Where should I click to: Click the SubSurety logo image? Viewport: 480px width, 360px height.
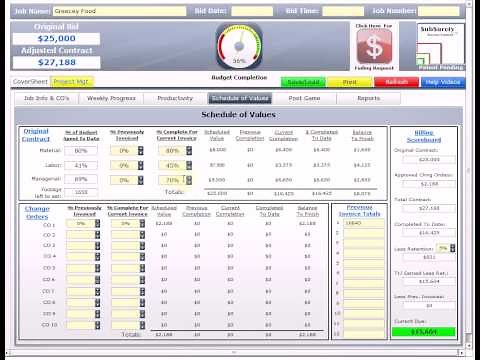(x=441, y=45)
